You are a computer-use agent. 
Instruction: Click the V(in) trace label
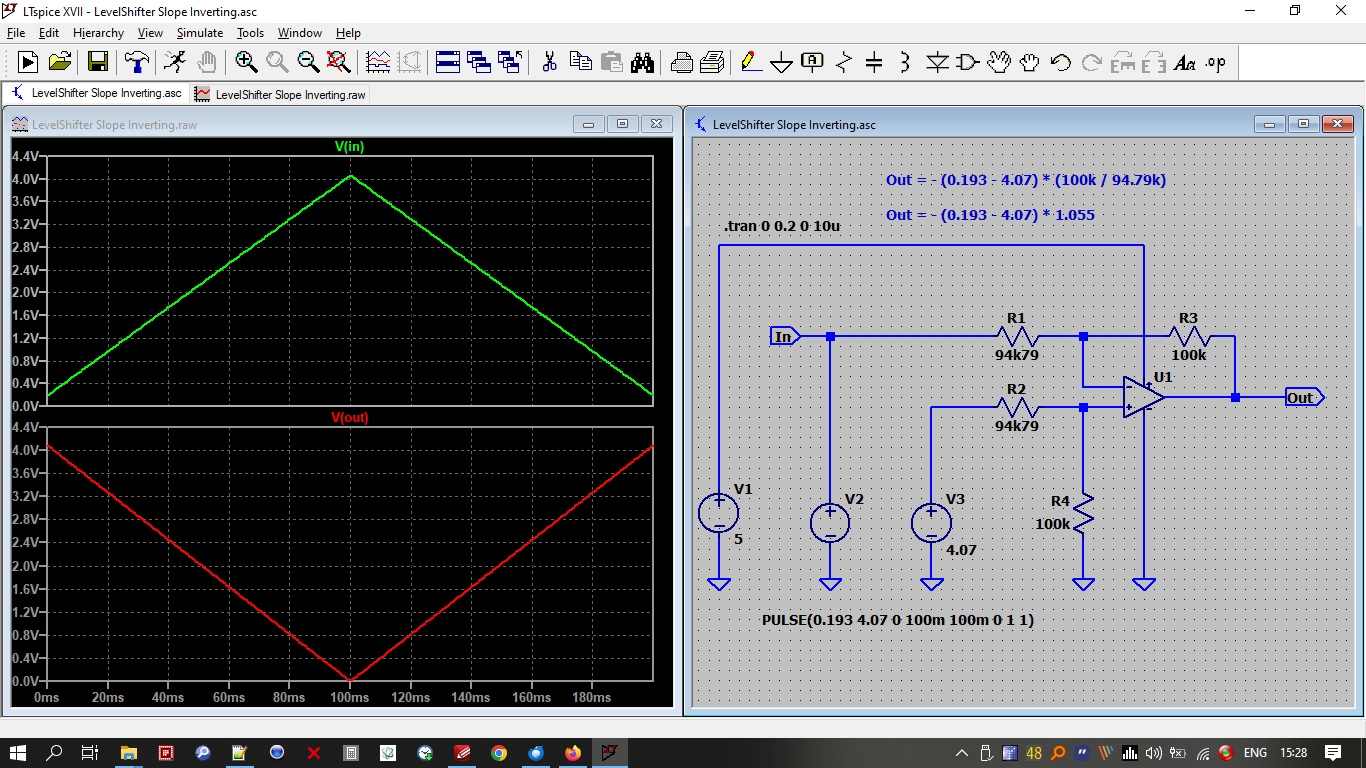pos(349,147)
